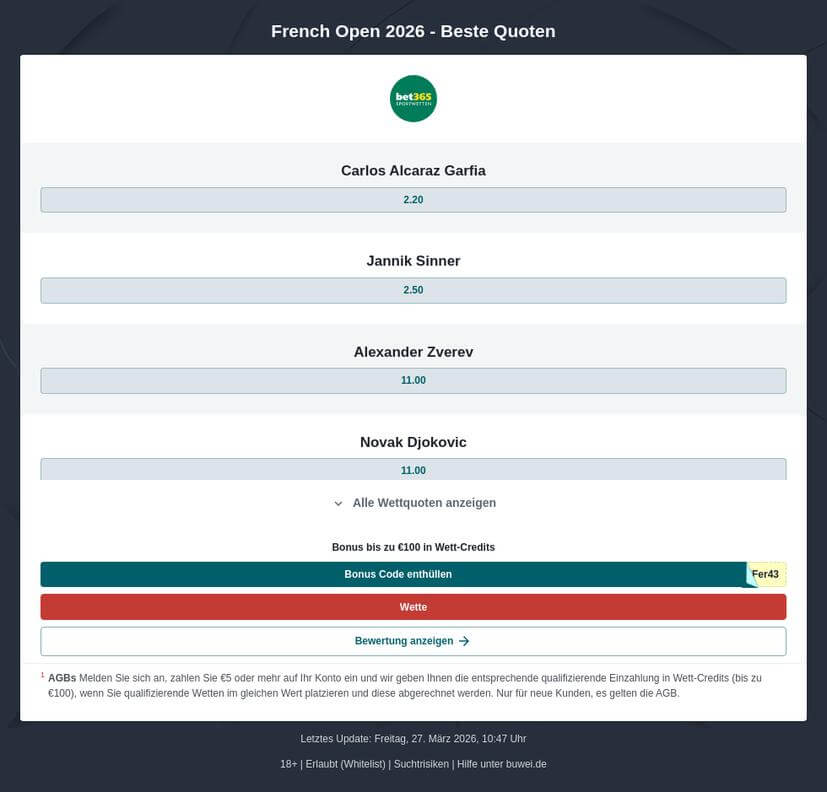This screenshot has height=792, width=827.
Task: Click the peeled Fer43 code corner
Action: (766, 574)
